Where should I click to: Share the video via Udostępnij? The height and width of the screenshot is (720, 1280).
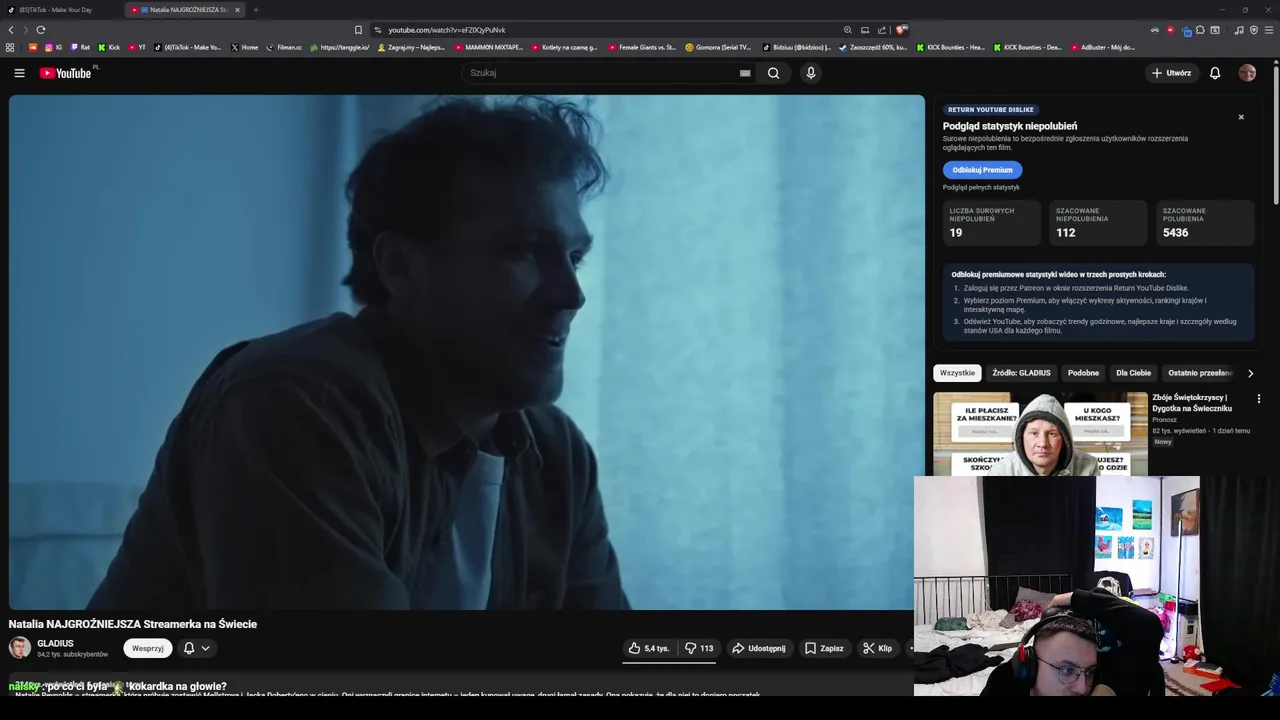[x=760, y=648]
